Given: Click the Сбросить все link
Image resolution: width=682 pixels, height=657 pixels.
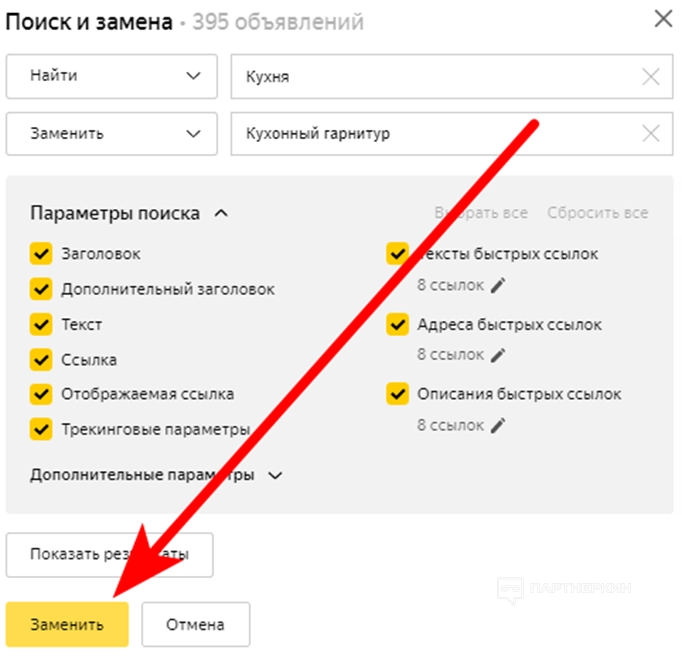Looking at the screenshot, I should (x=597, y=213).
